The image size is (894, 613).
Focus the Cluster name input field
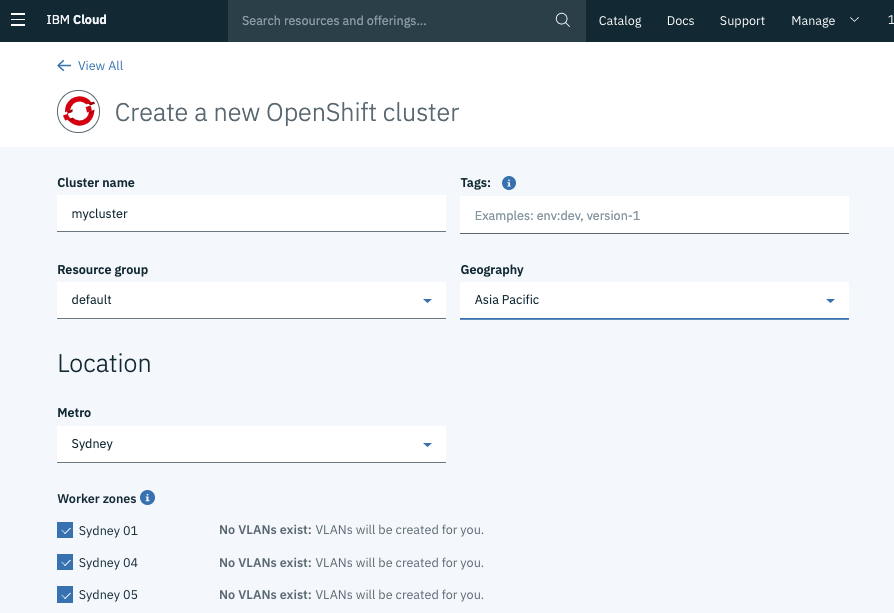click(x=251, y=214)
